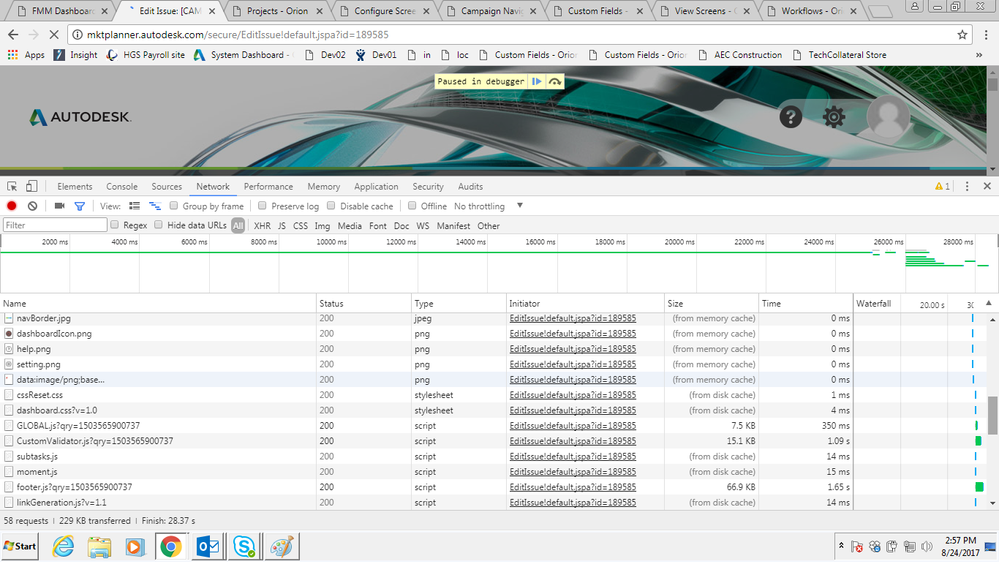Open the user avatar profile
The height and width of the screenshot is (562, 999).
pyautogui.click(x=888, y=117)
